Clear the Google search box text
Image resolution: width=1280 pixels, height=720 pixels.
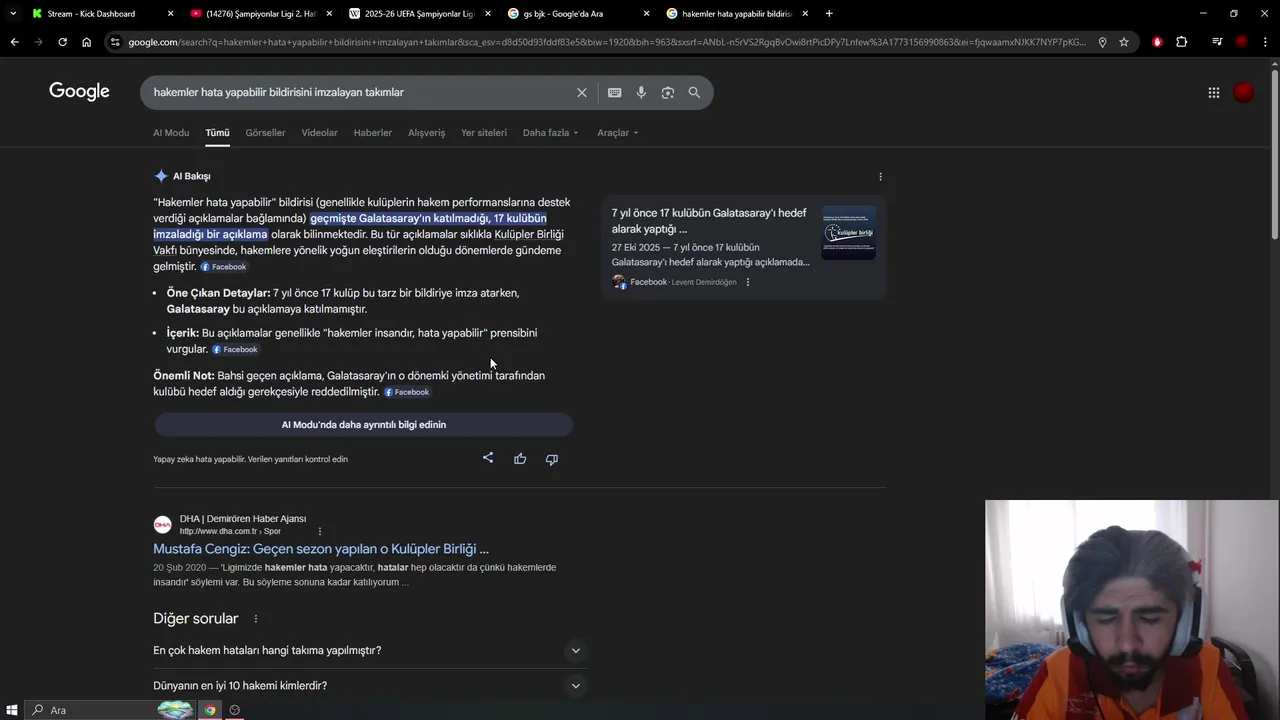coord(582,92)
